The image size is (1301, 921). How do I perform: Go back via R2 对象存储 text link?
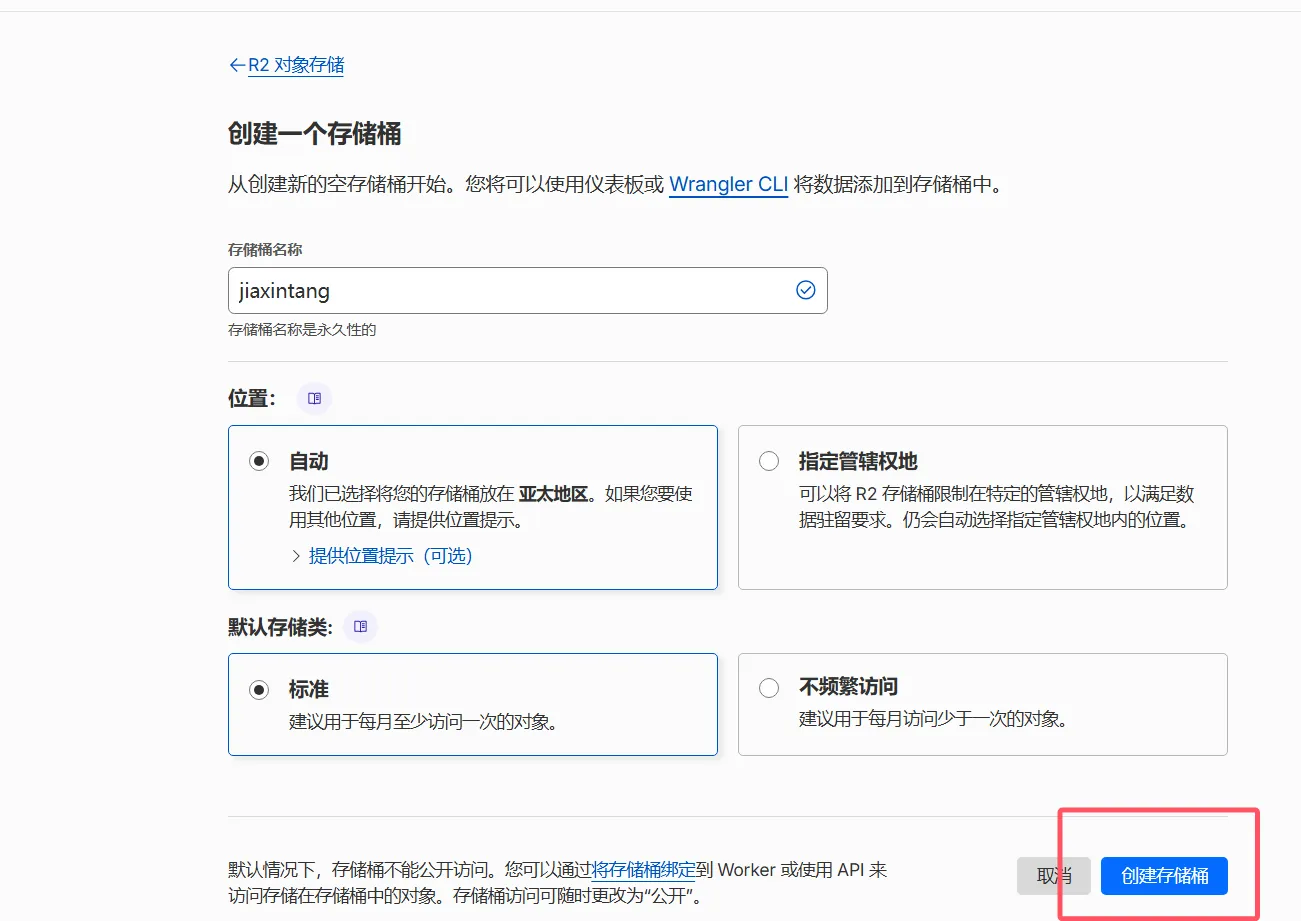[296, 65]
